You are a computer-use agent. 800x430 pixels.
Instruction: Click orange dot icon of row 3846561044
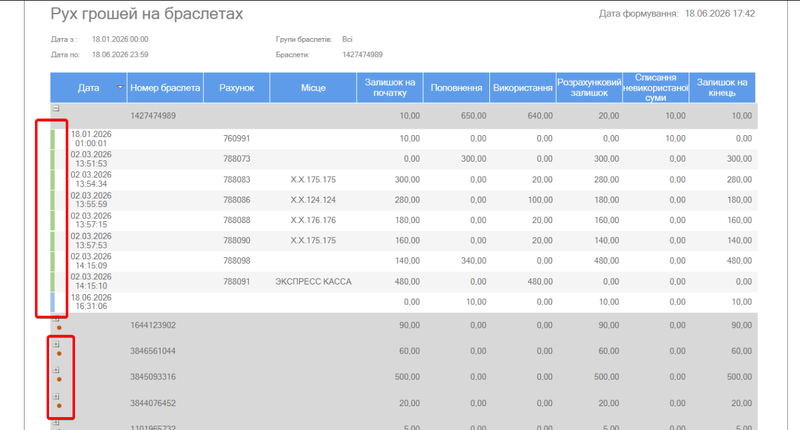[59, 353]
